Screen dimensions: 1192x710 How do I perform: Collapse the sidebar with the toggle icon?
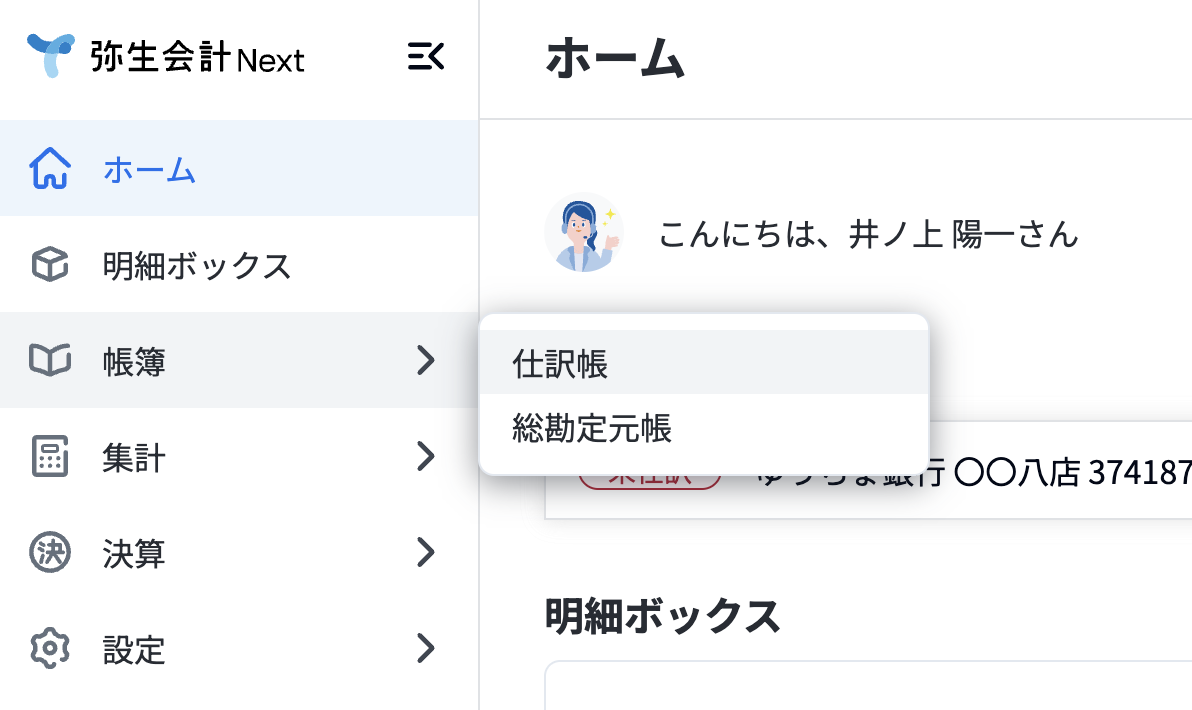[426, 56]
